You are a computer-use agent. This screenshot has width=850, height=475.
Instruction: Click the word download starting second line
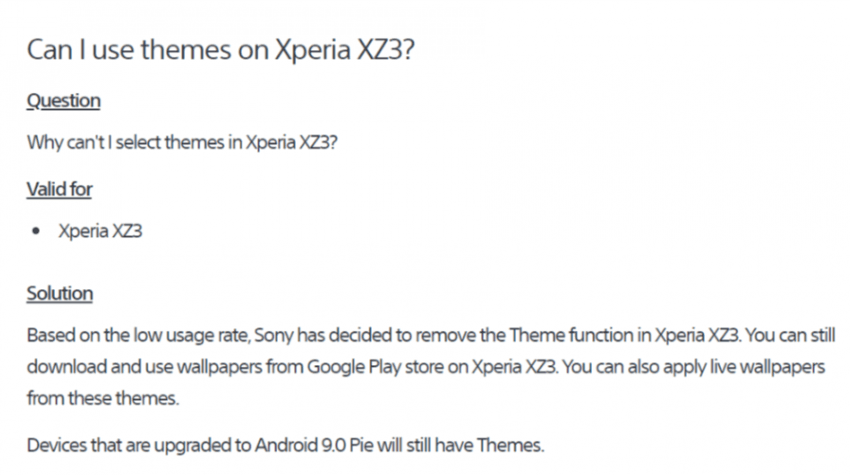[x=67, y=367]
